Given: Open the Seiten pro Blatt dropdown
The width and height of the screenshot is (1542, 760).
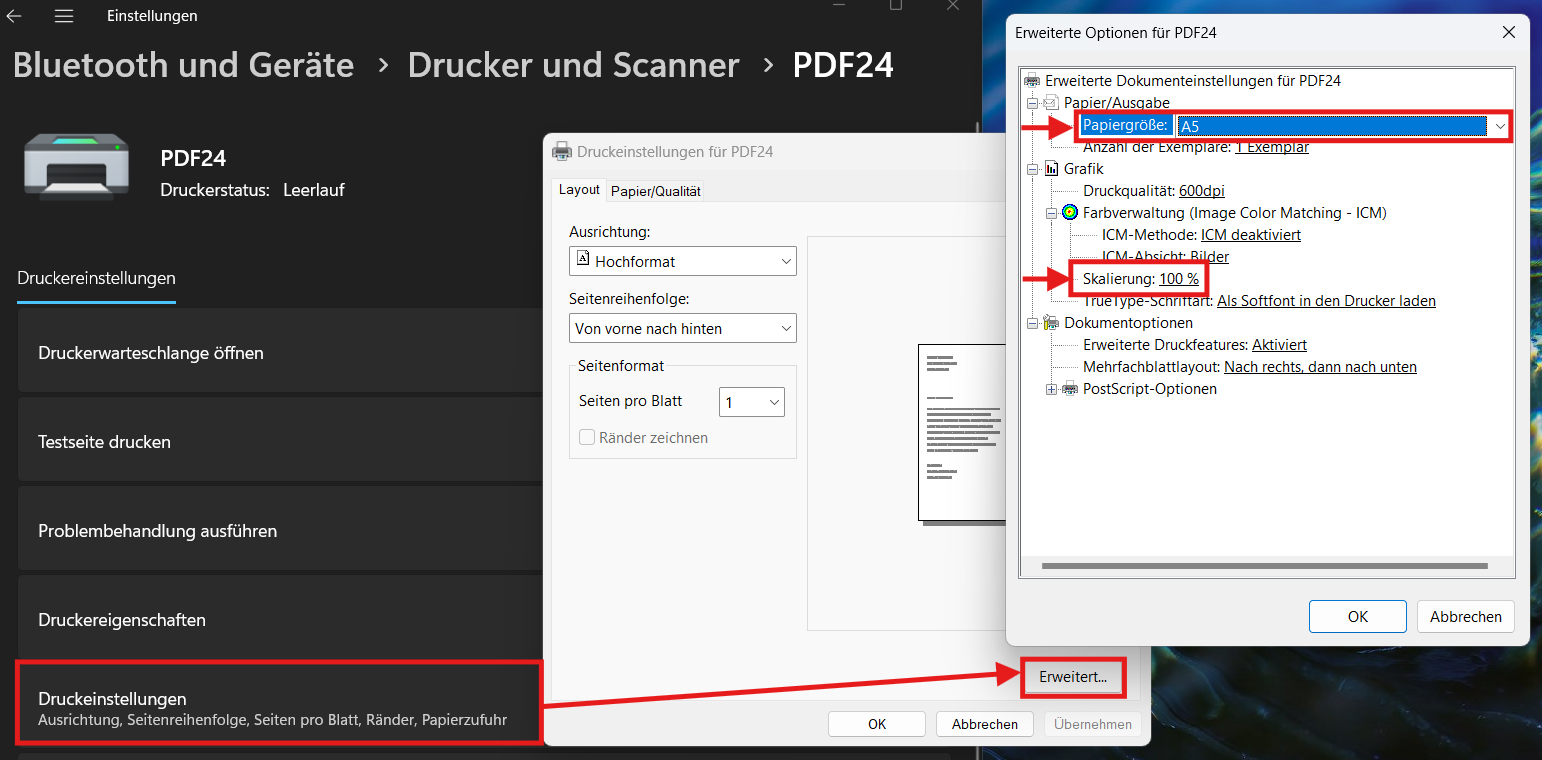Looking at the screenshot, I should 751,402.
